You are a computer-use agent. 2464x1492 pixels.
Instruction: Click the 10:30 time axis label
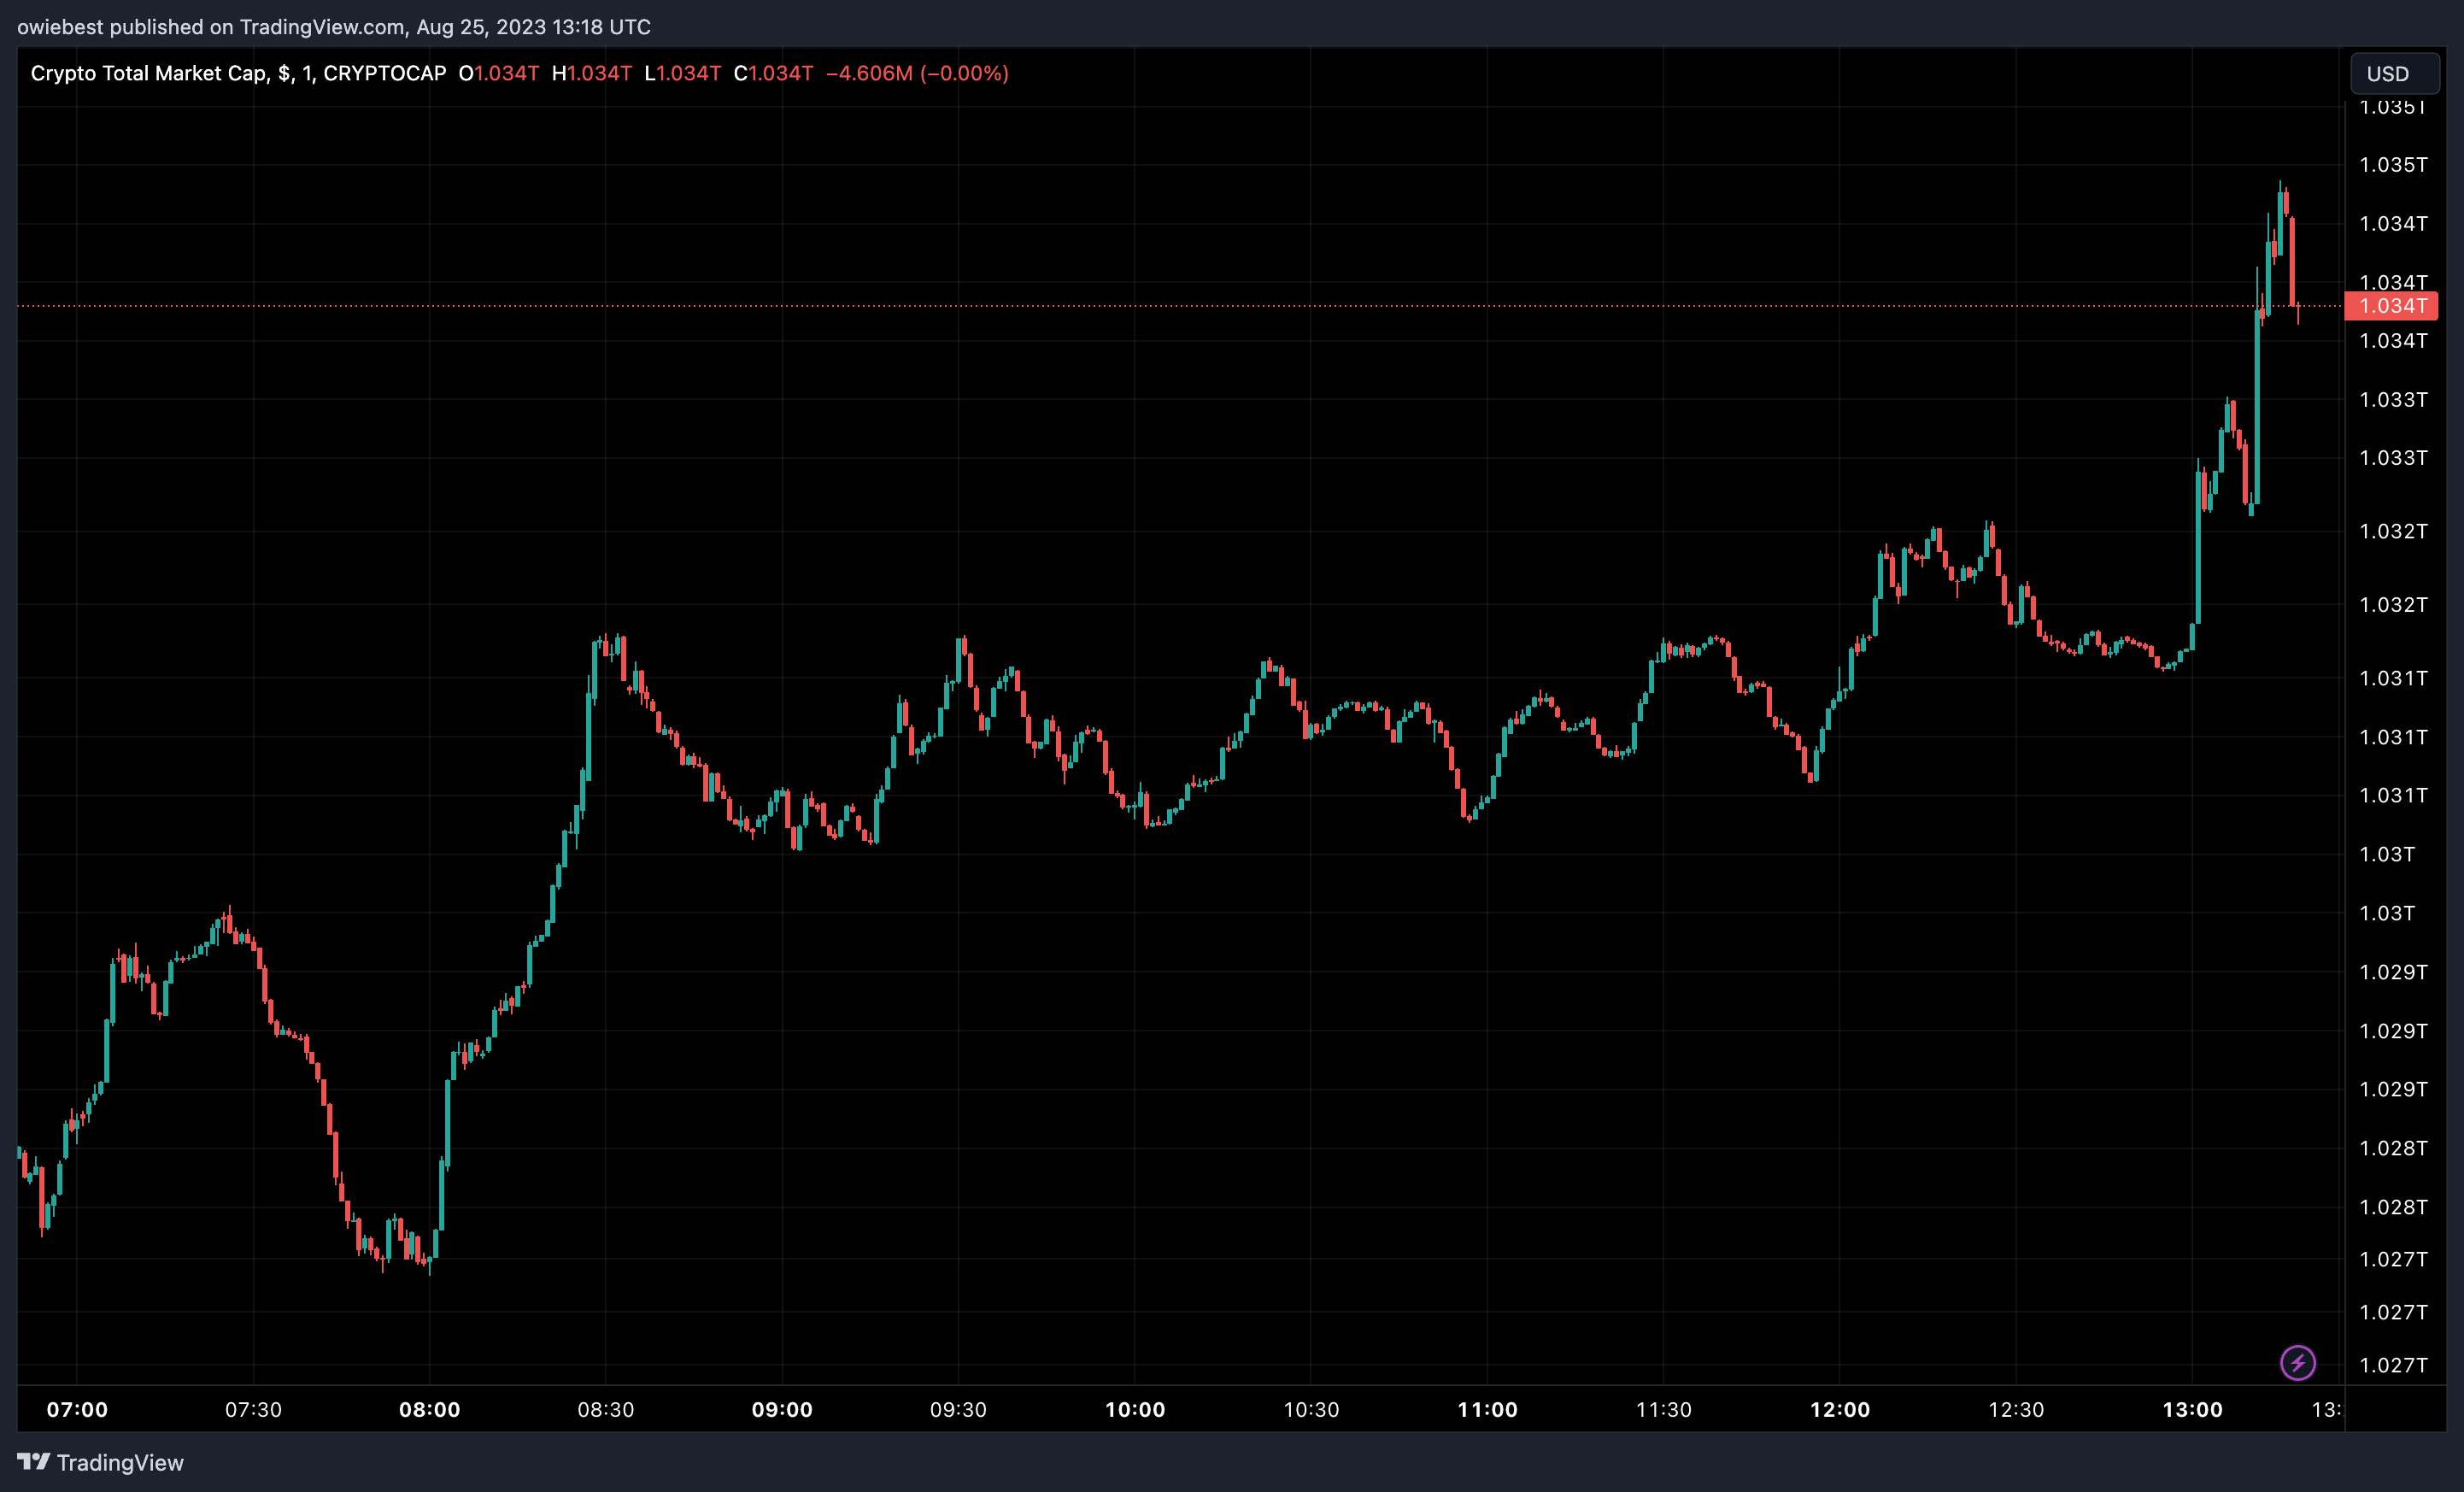(x=1311, y=1410)
